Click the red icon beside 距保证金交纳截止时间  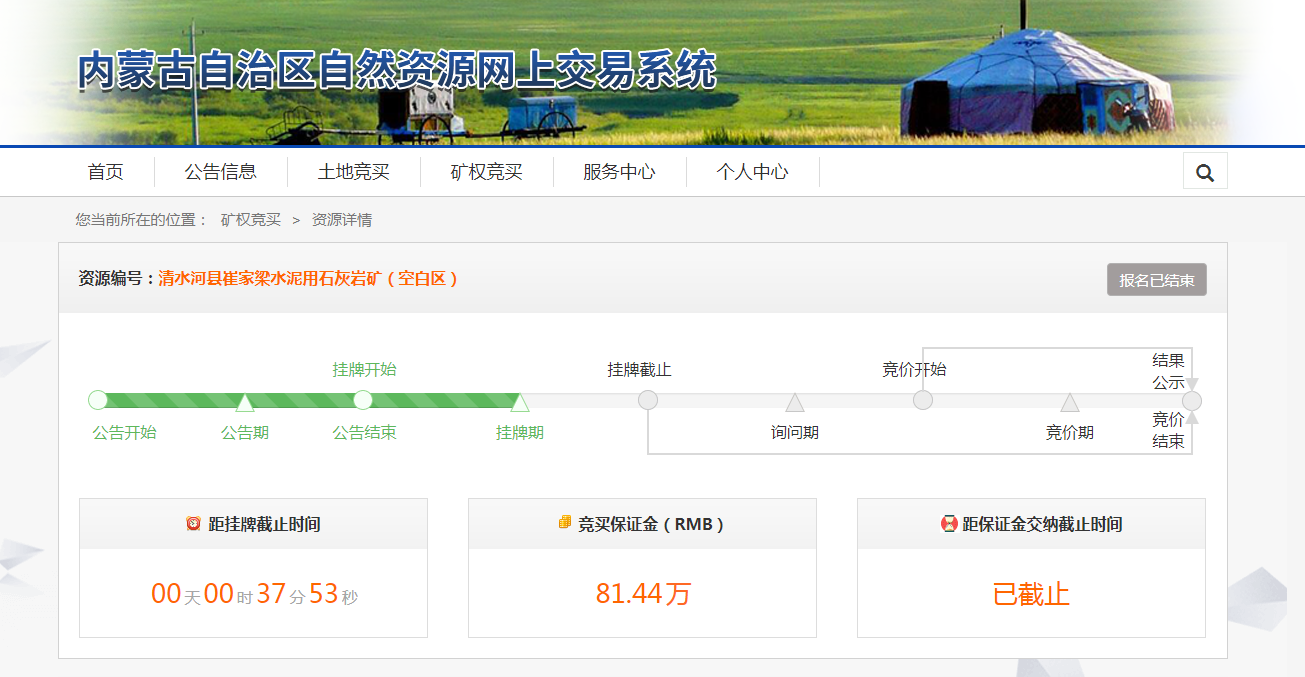pos(949,523)
